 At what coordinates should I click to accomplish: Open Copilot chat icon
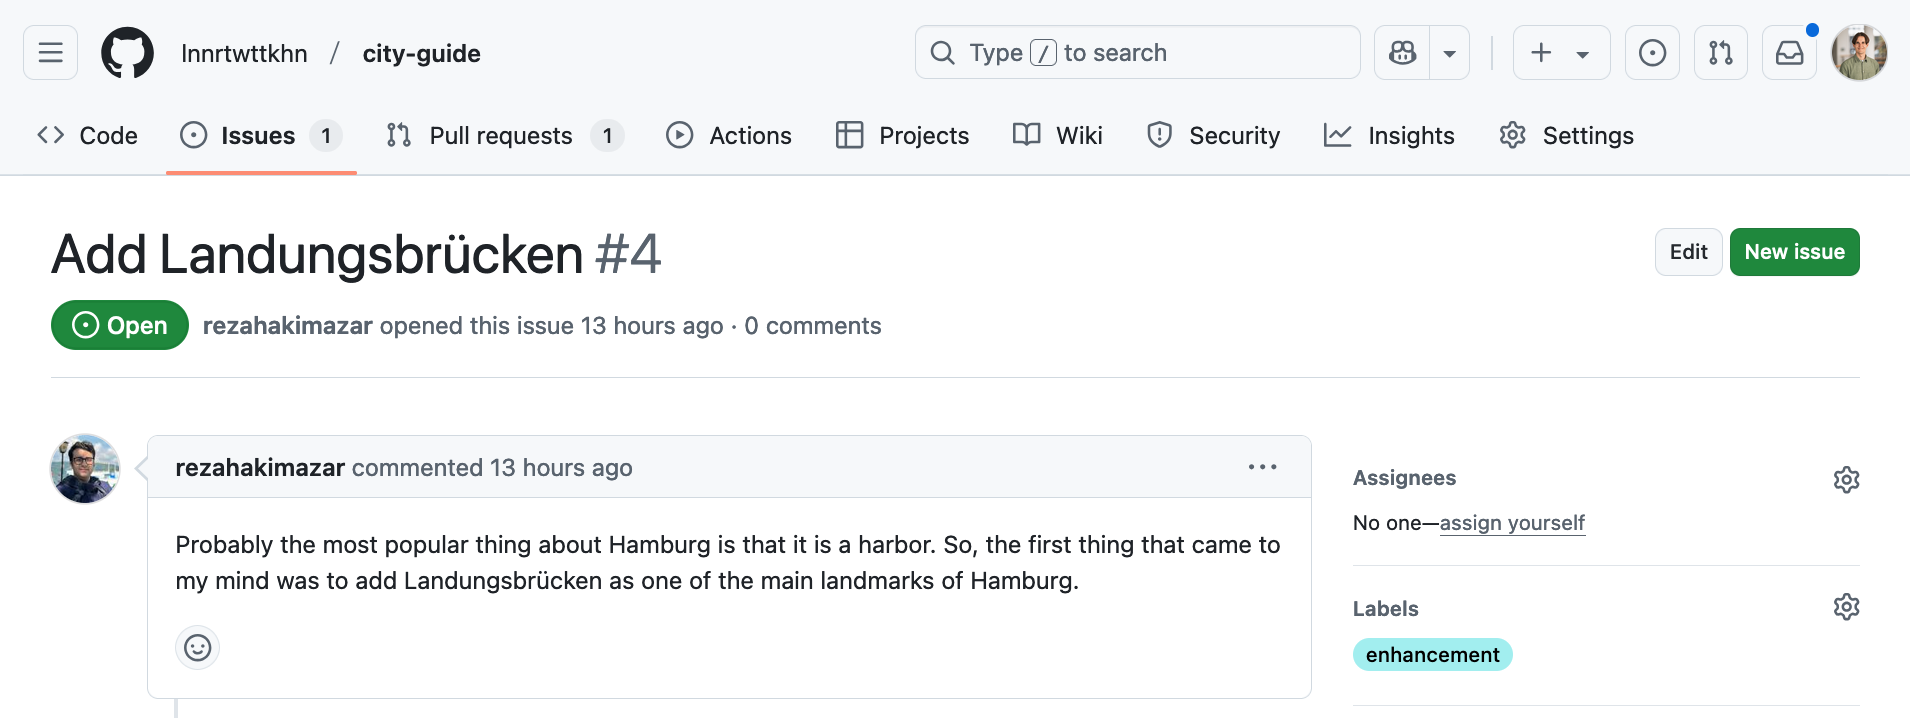[x=1402, y=52]
